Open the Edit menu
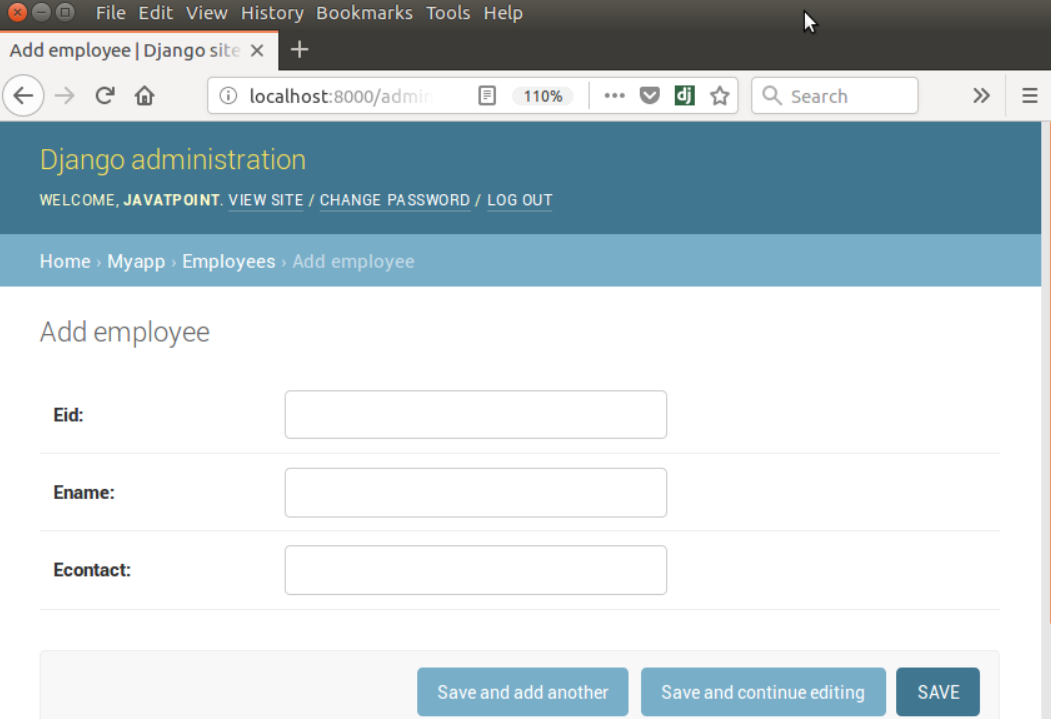1051x719 pixels. (156, 13)
